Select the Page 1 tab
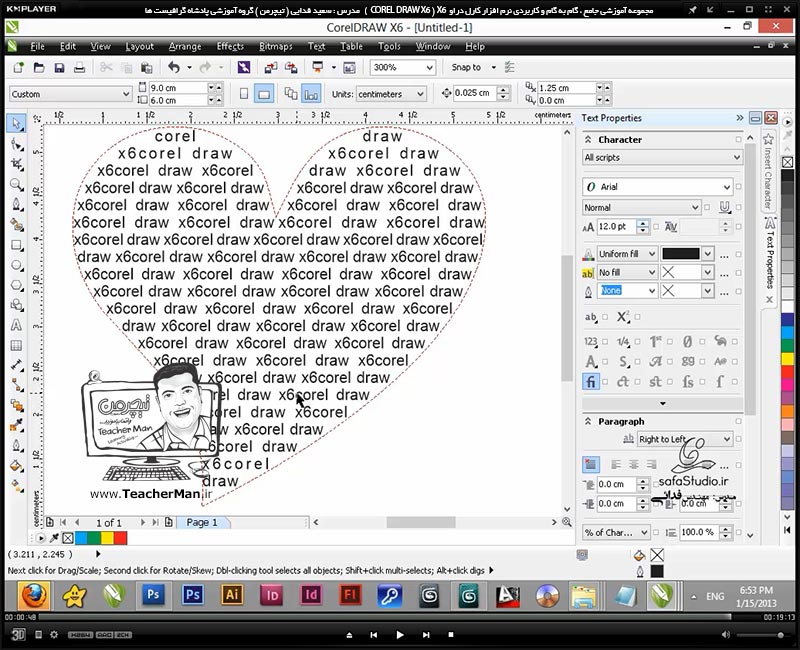This screenshot has height=650, width=800. [x=202, y=522]
